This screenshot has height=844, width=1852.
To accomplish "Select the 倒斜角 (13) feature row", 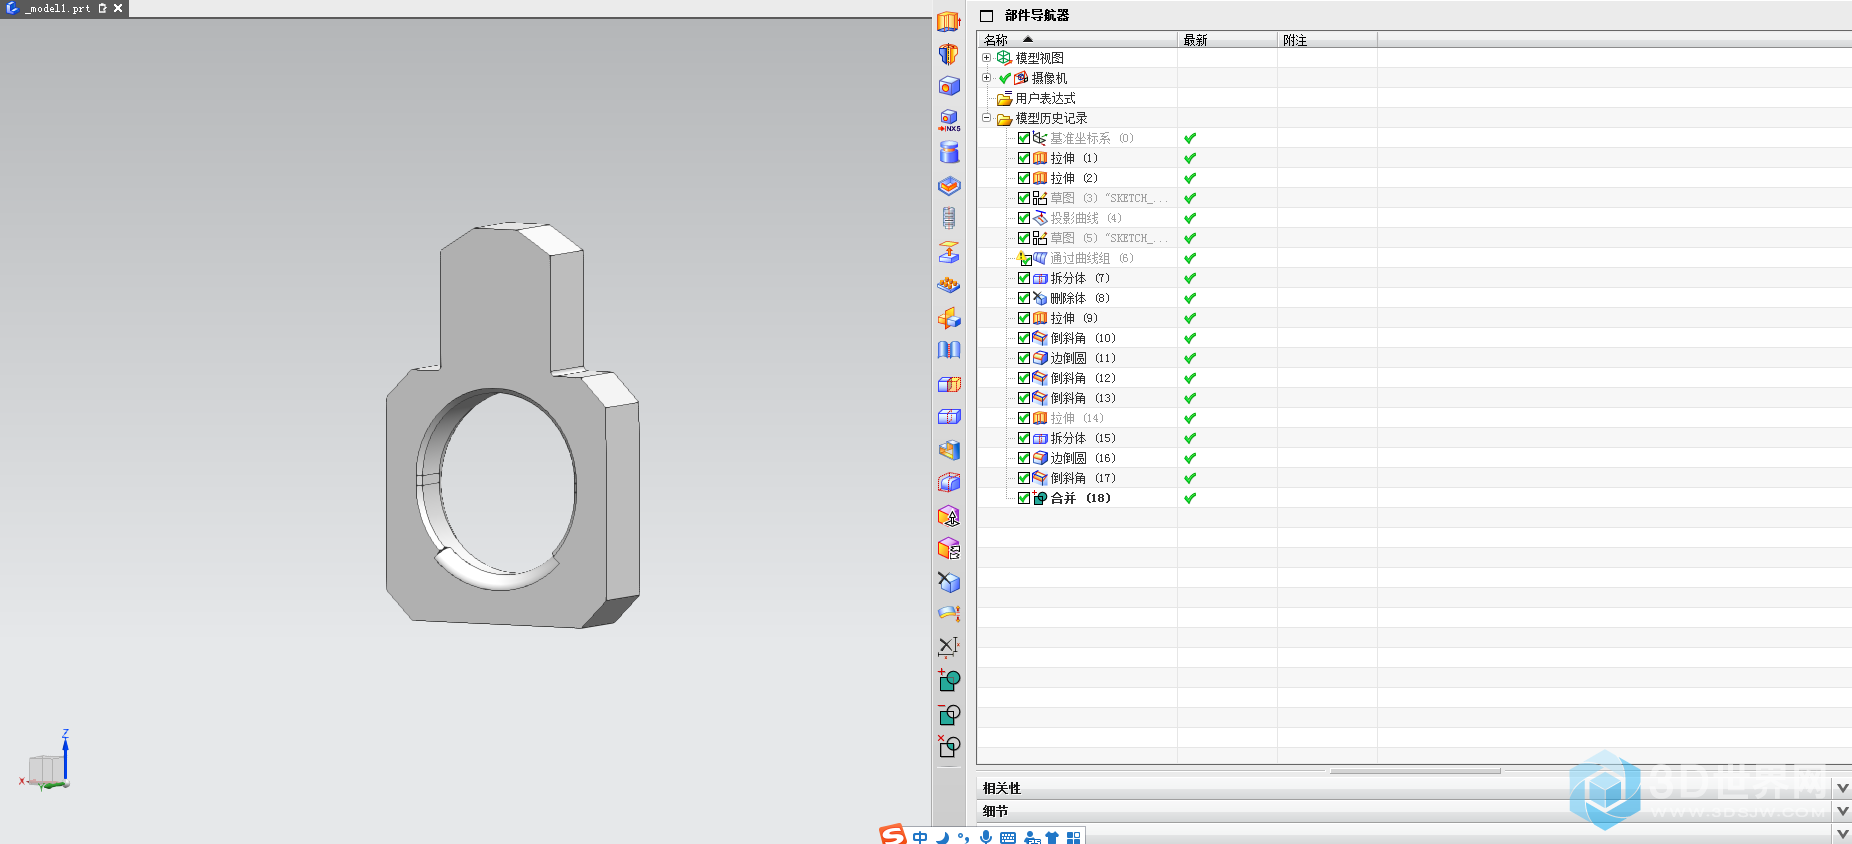I will [x=1074, y=398].
